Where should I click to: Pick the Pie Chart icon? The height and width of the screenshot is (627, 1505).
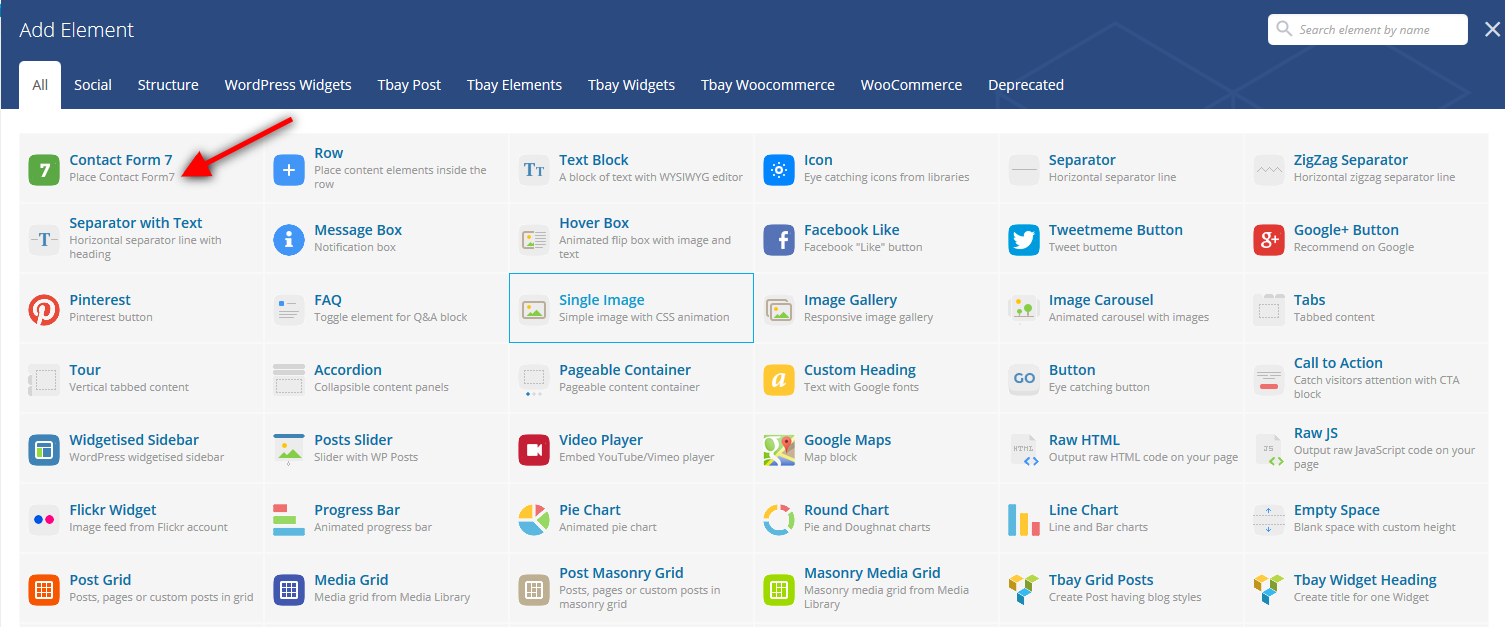pos(534,520)
